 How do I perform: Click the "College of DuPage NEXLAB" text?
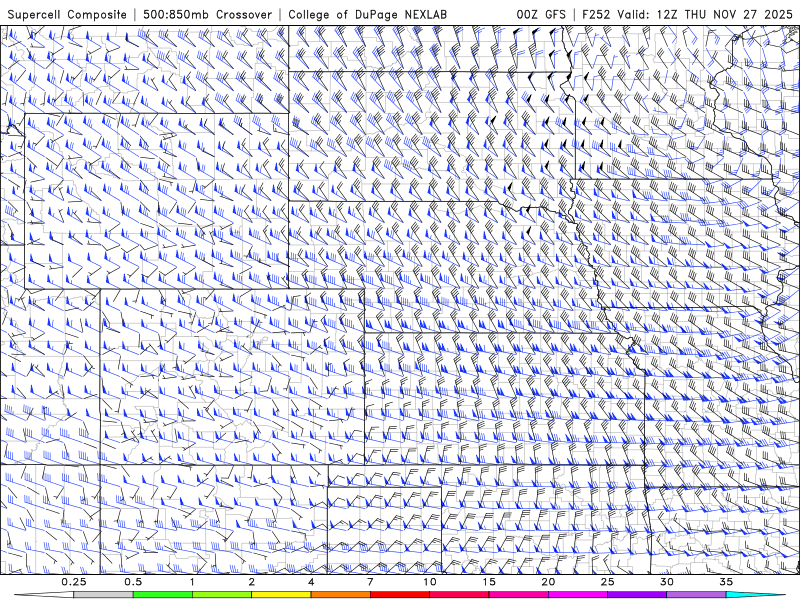(x=367, y=15)
